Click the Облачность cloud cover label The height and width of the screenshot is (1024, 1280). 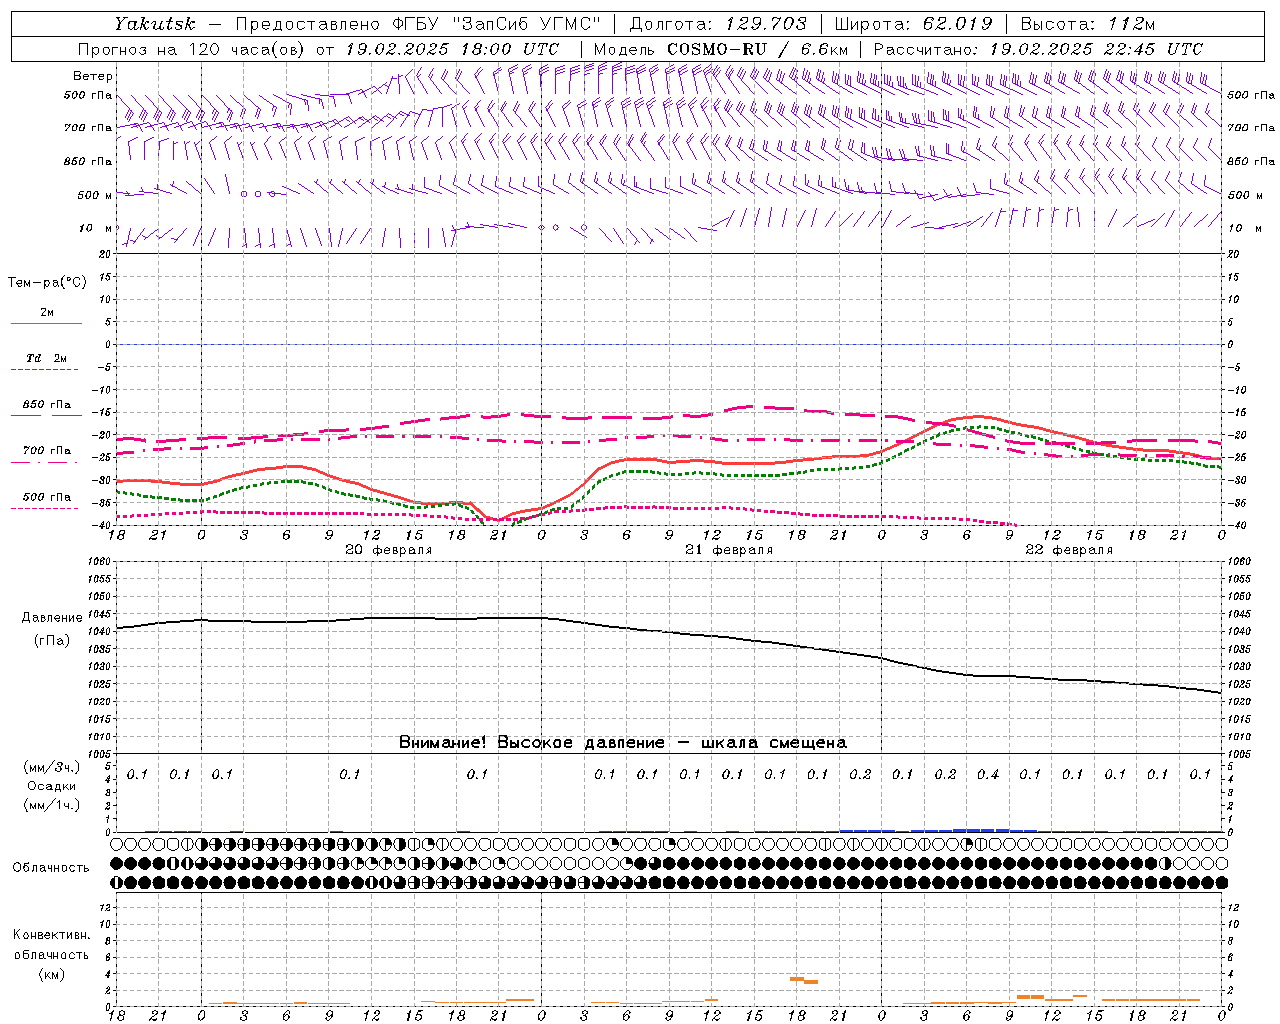[51, 868]
